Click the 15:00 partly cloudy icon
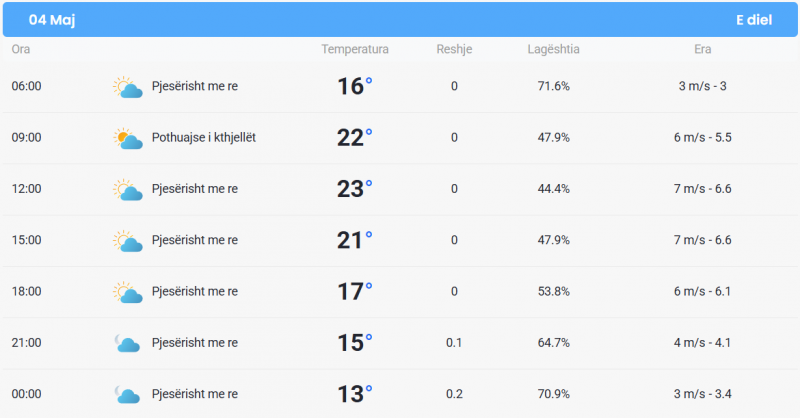800x418 pixels. point(128,241)
